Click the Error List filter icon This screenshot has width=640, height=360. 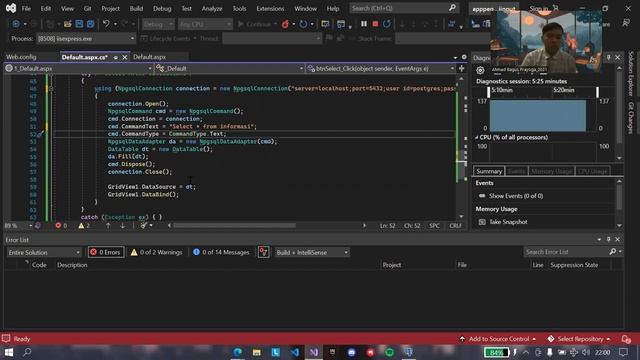point(263,253)
